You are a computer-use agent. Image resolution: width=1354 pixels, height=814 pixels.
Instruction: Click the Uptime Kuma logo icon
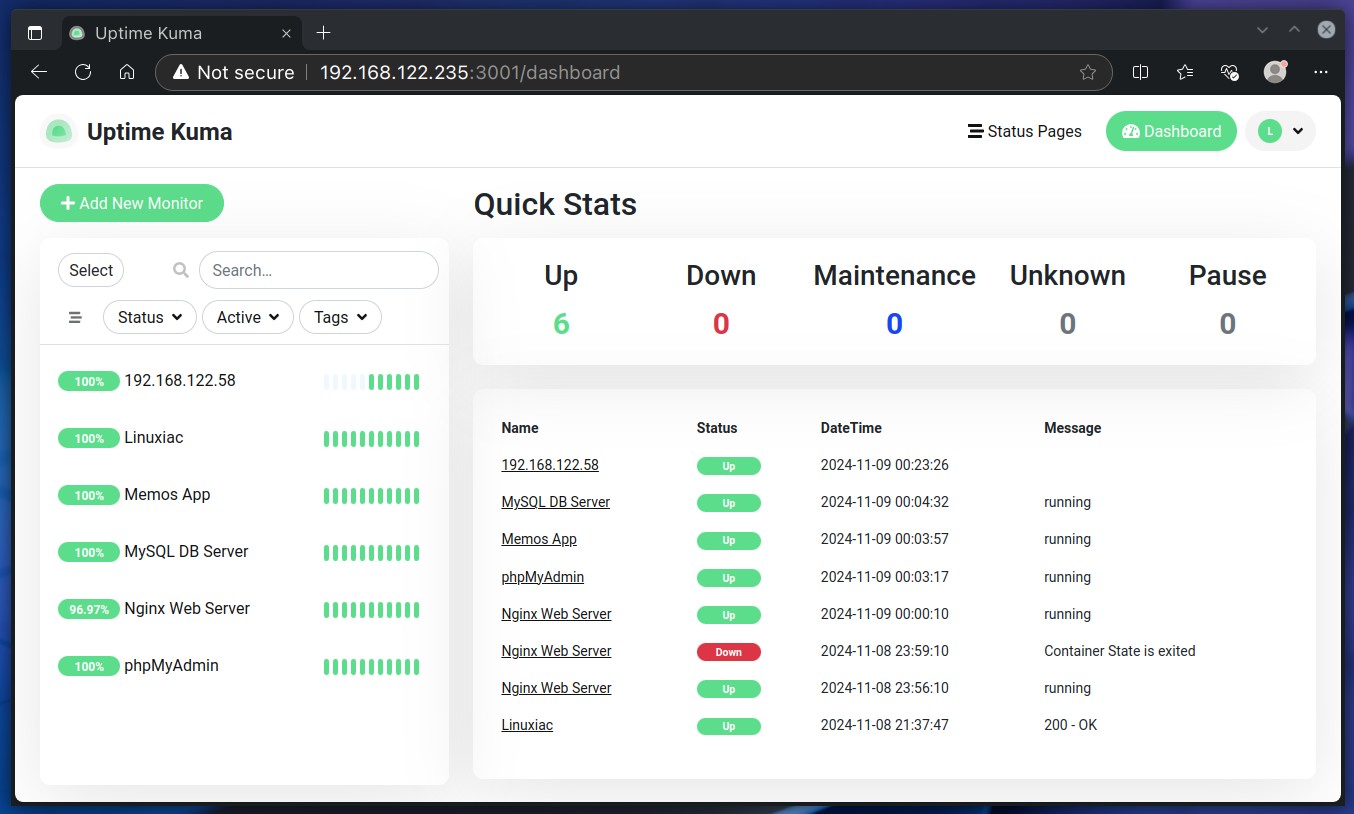click(x=59, y=132)
